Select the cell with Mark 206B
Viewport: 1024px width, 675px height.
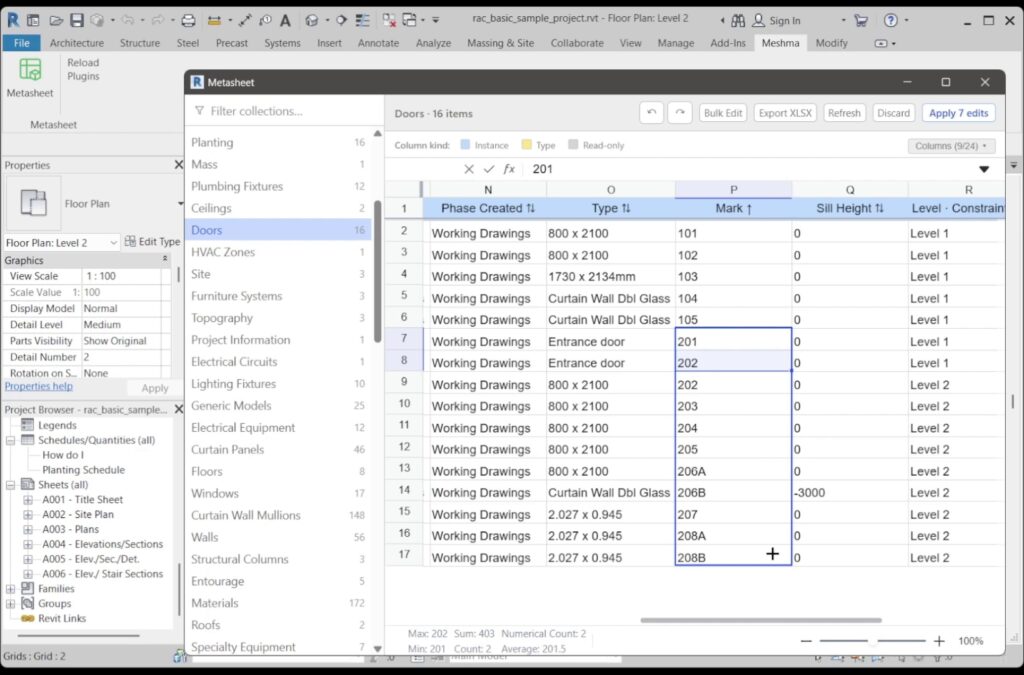point(733,493)
